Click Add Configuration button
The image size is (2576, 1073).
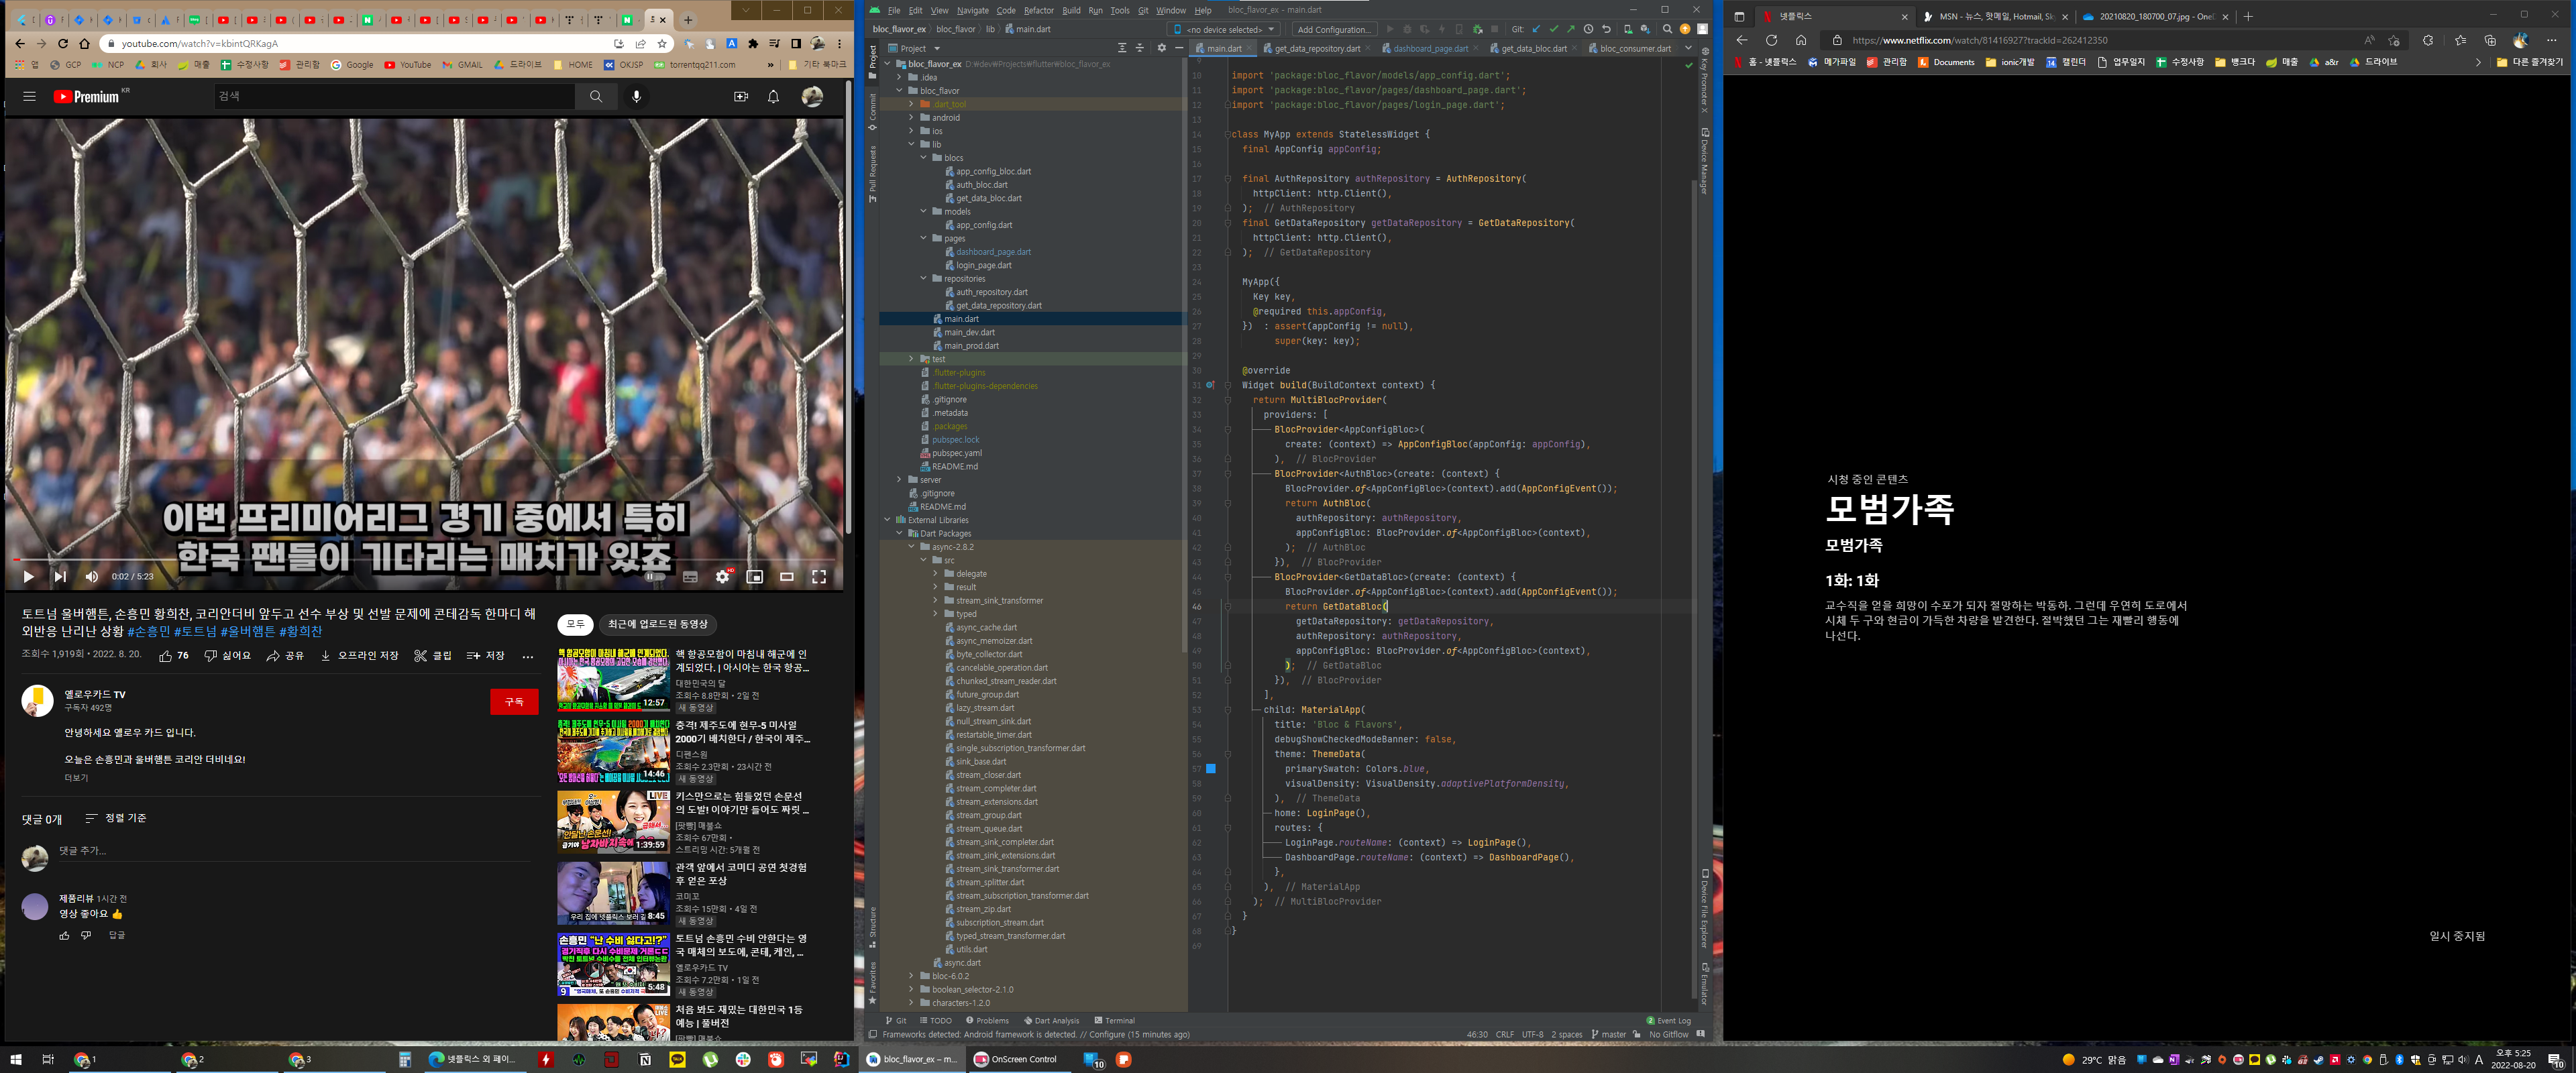tap(1334, 29)
